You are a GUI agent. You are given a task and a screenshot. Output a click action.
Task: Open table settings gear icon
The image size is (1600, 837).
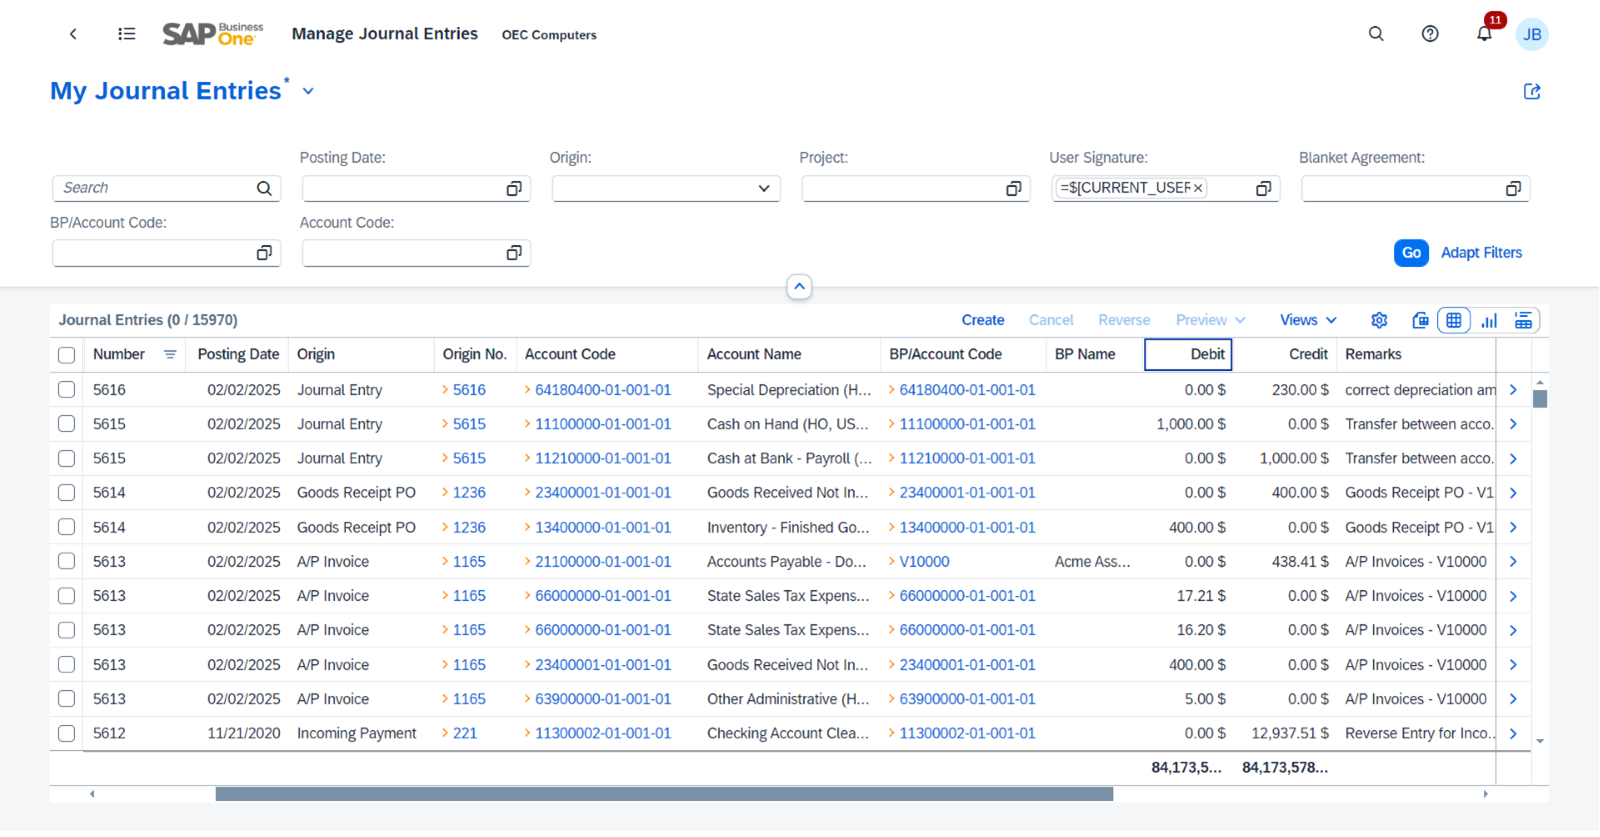tap(1379, 320)
